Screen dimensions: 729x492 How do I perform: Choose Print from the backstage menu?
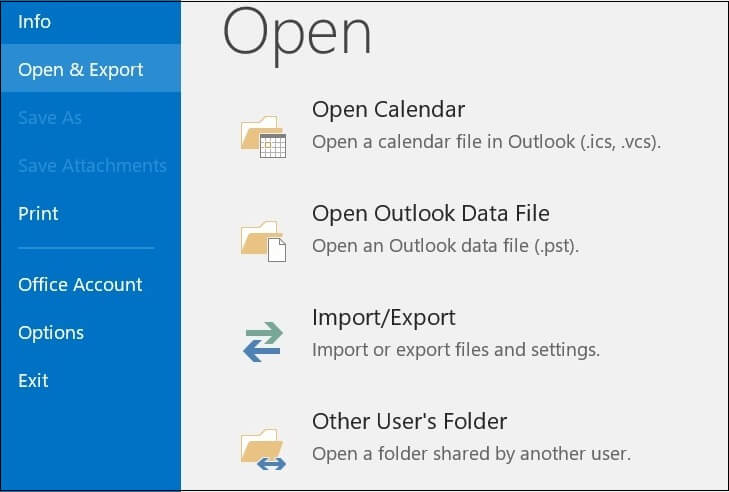pos(38,214)
